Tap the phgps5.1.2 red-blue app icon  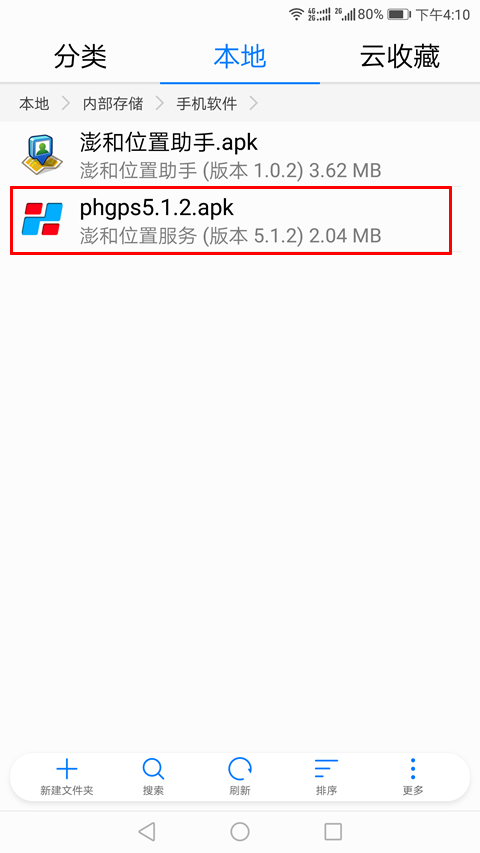coord(42,219)
